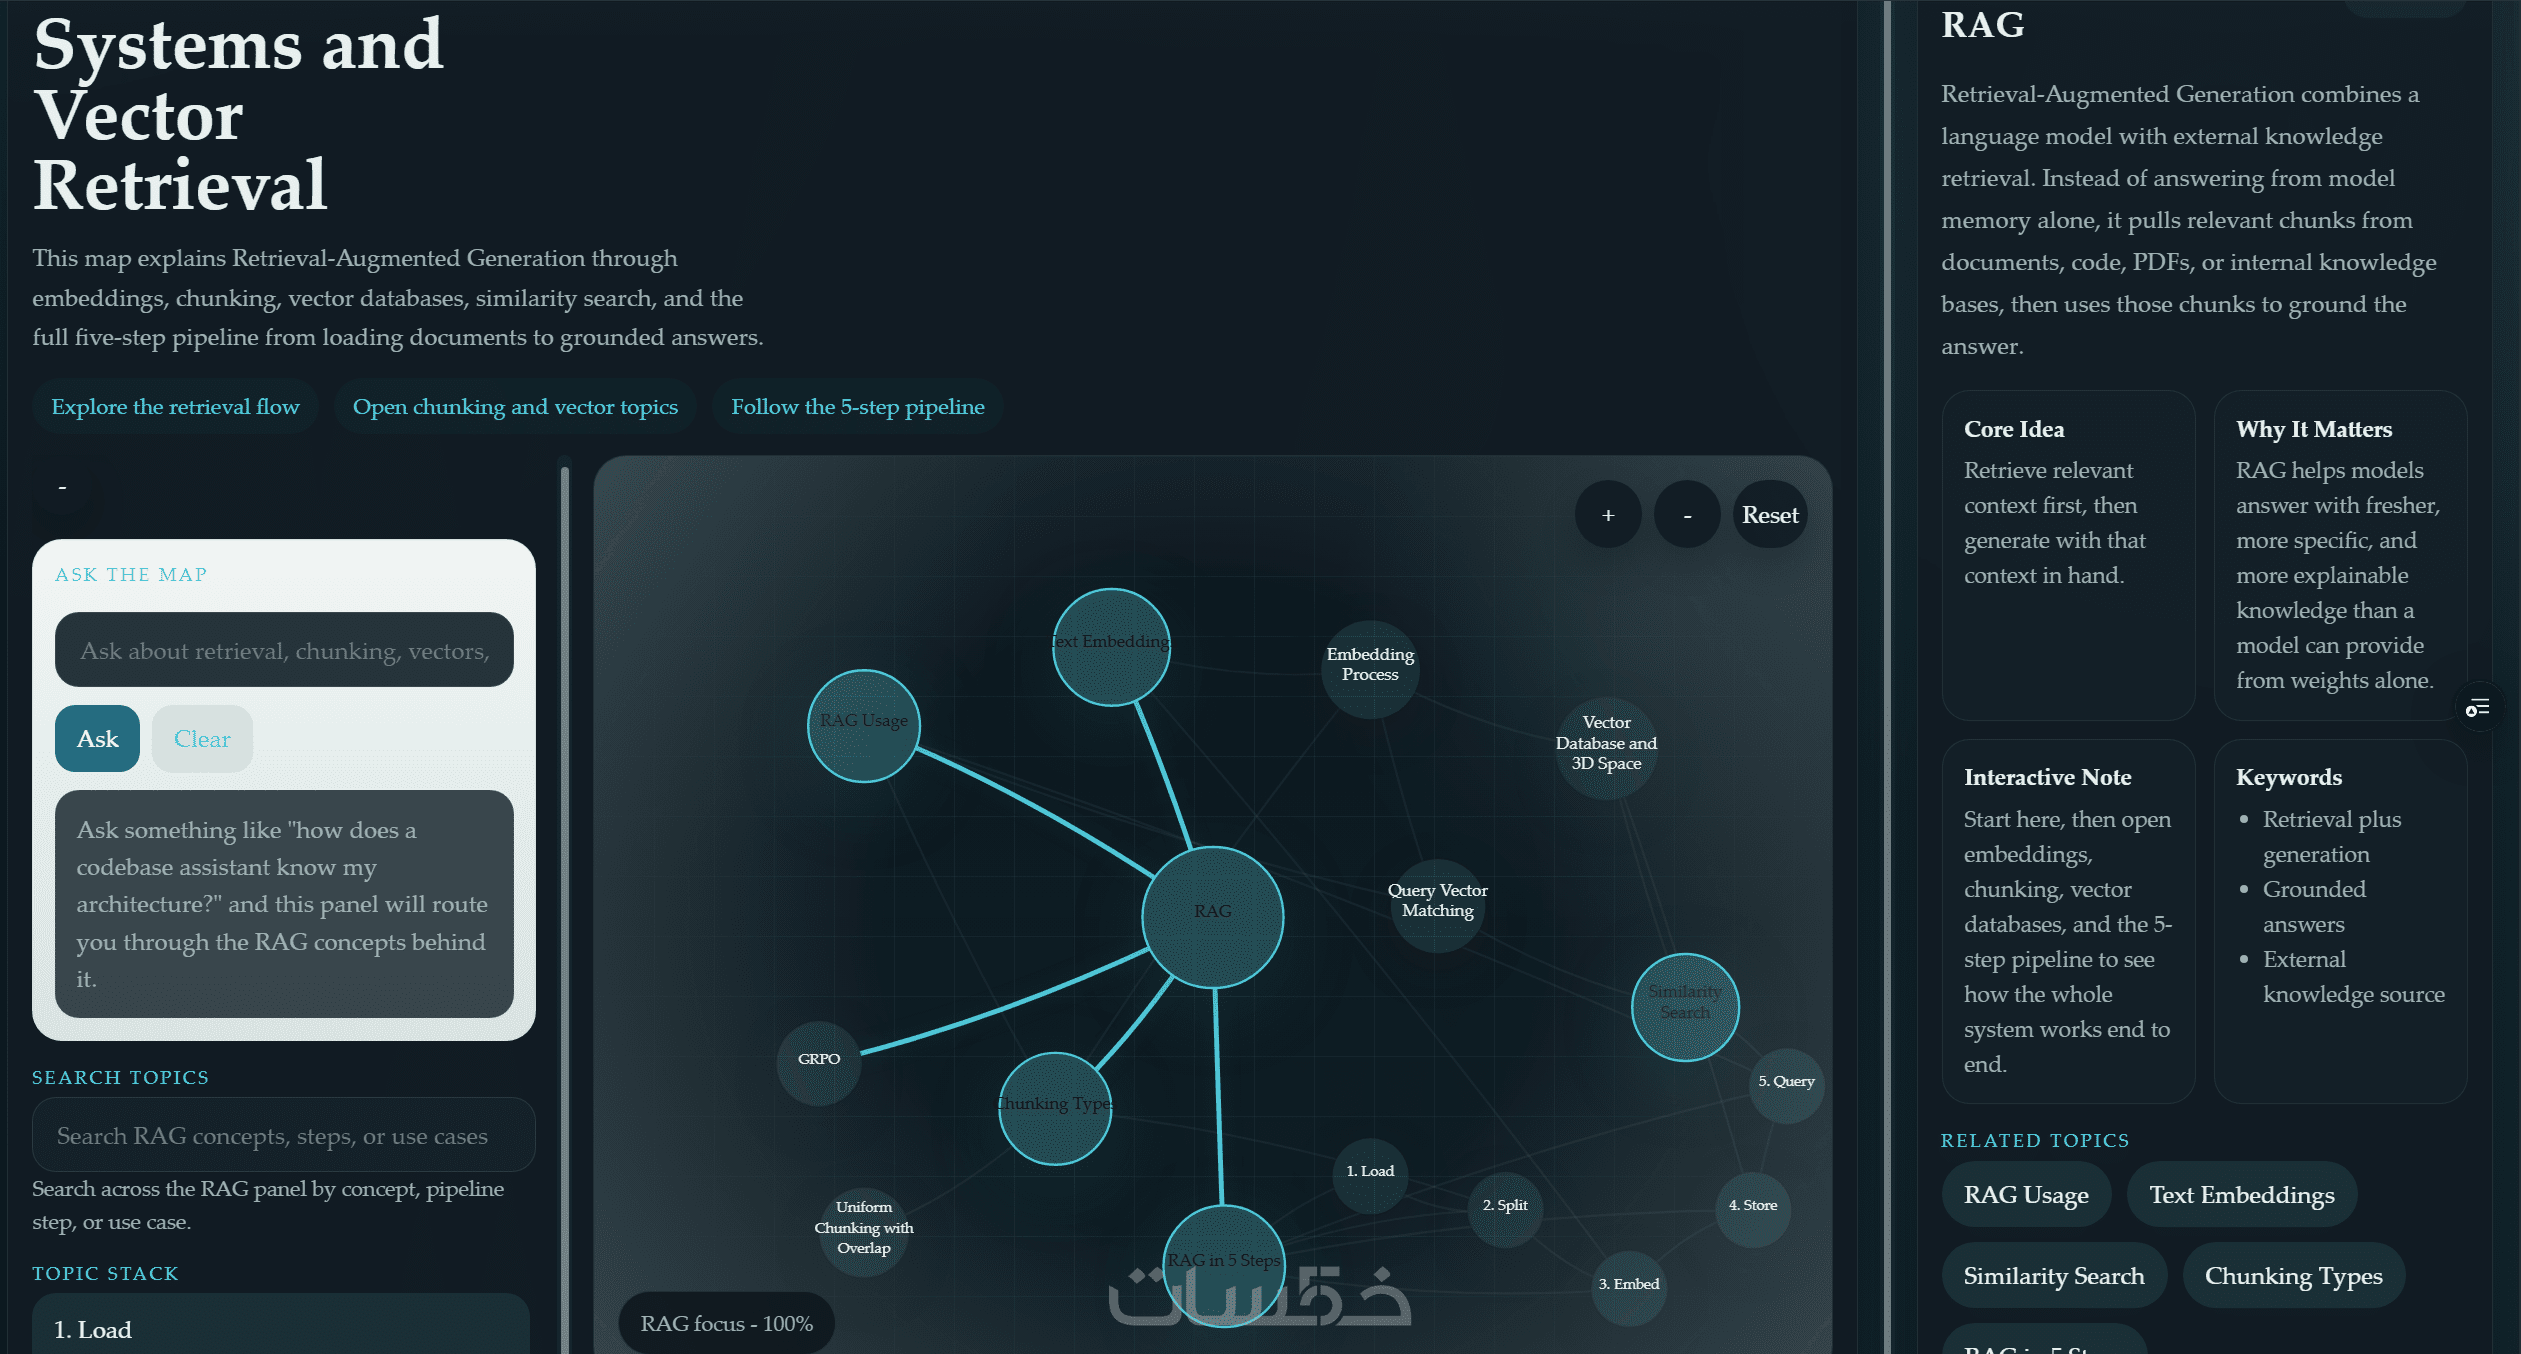
Task: Zoom out with the map minus button
Action: pos(1687,515)
